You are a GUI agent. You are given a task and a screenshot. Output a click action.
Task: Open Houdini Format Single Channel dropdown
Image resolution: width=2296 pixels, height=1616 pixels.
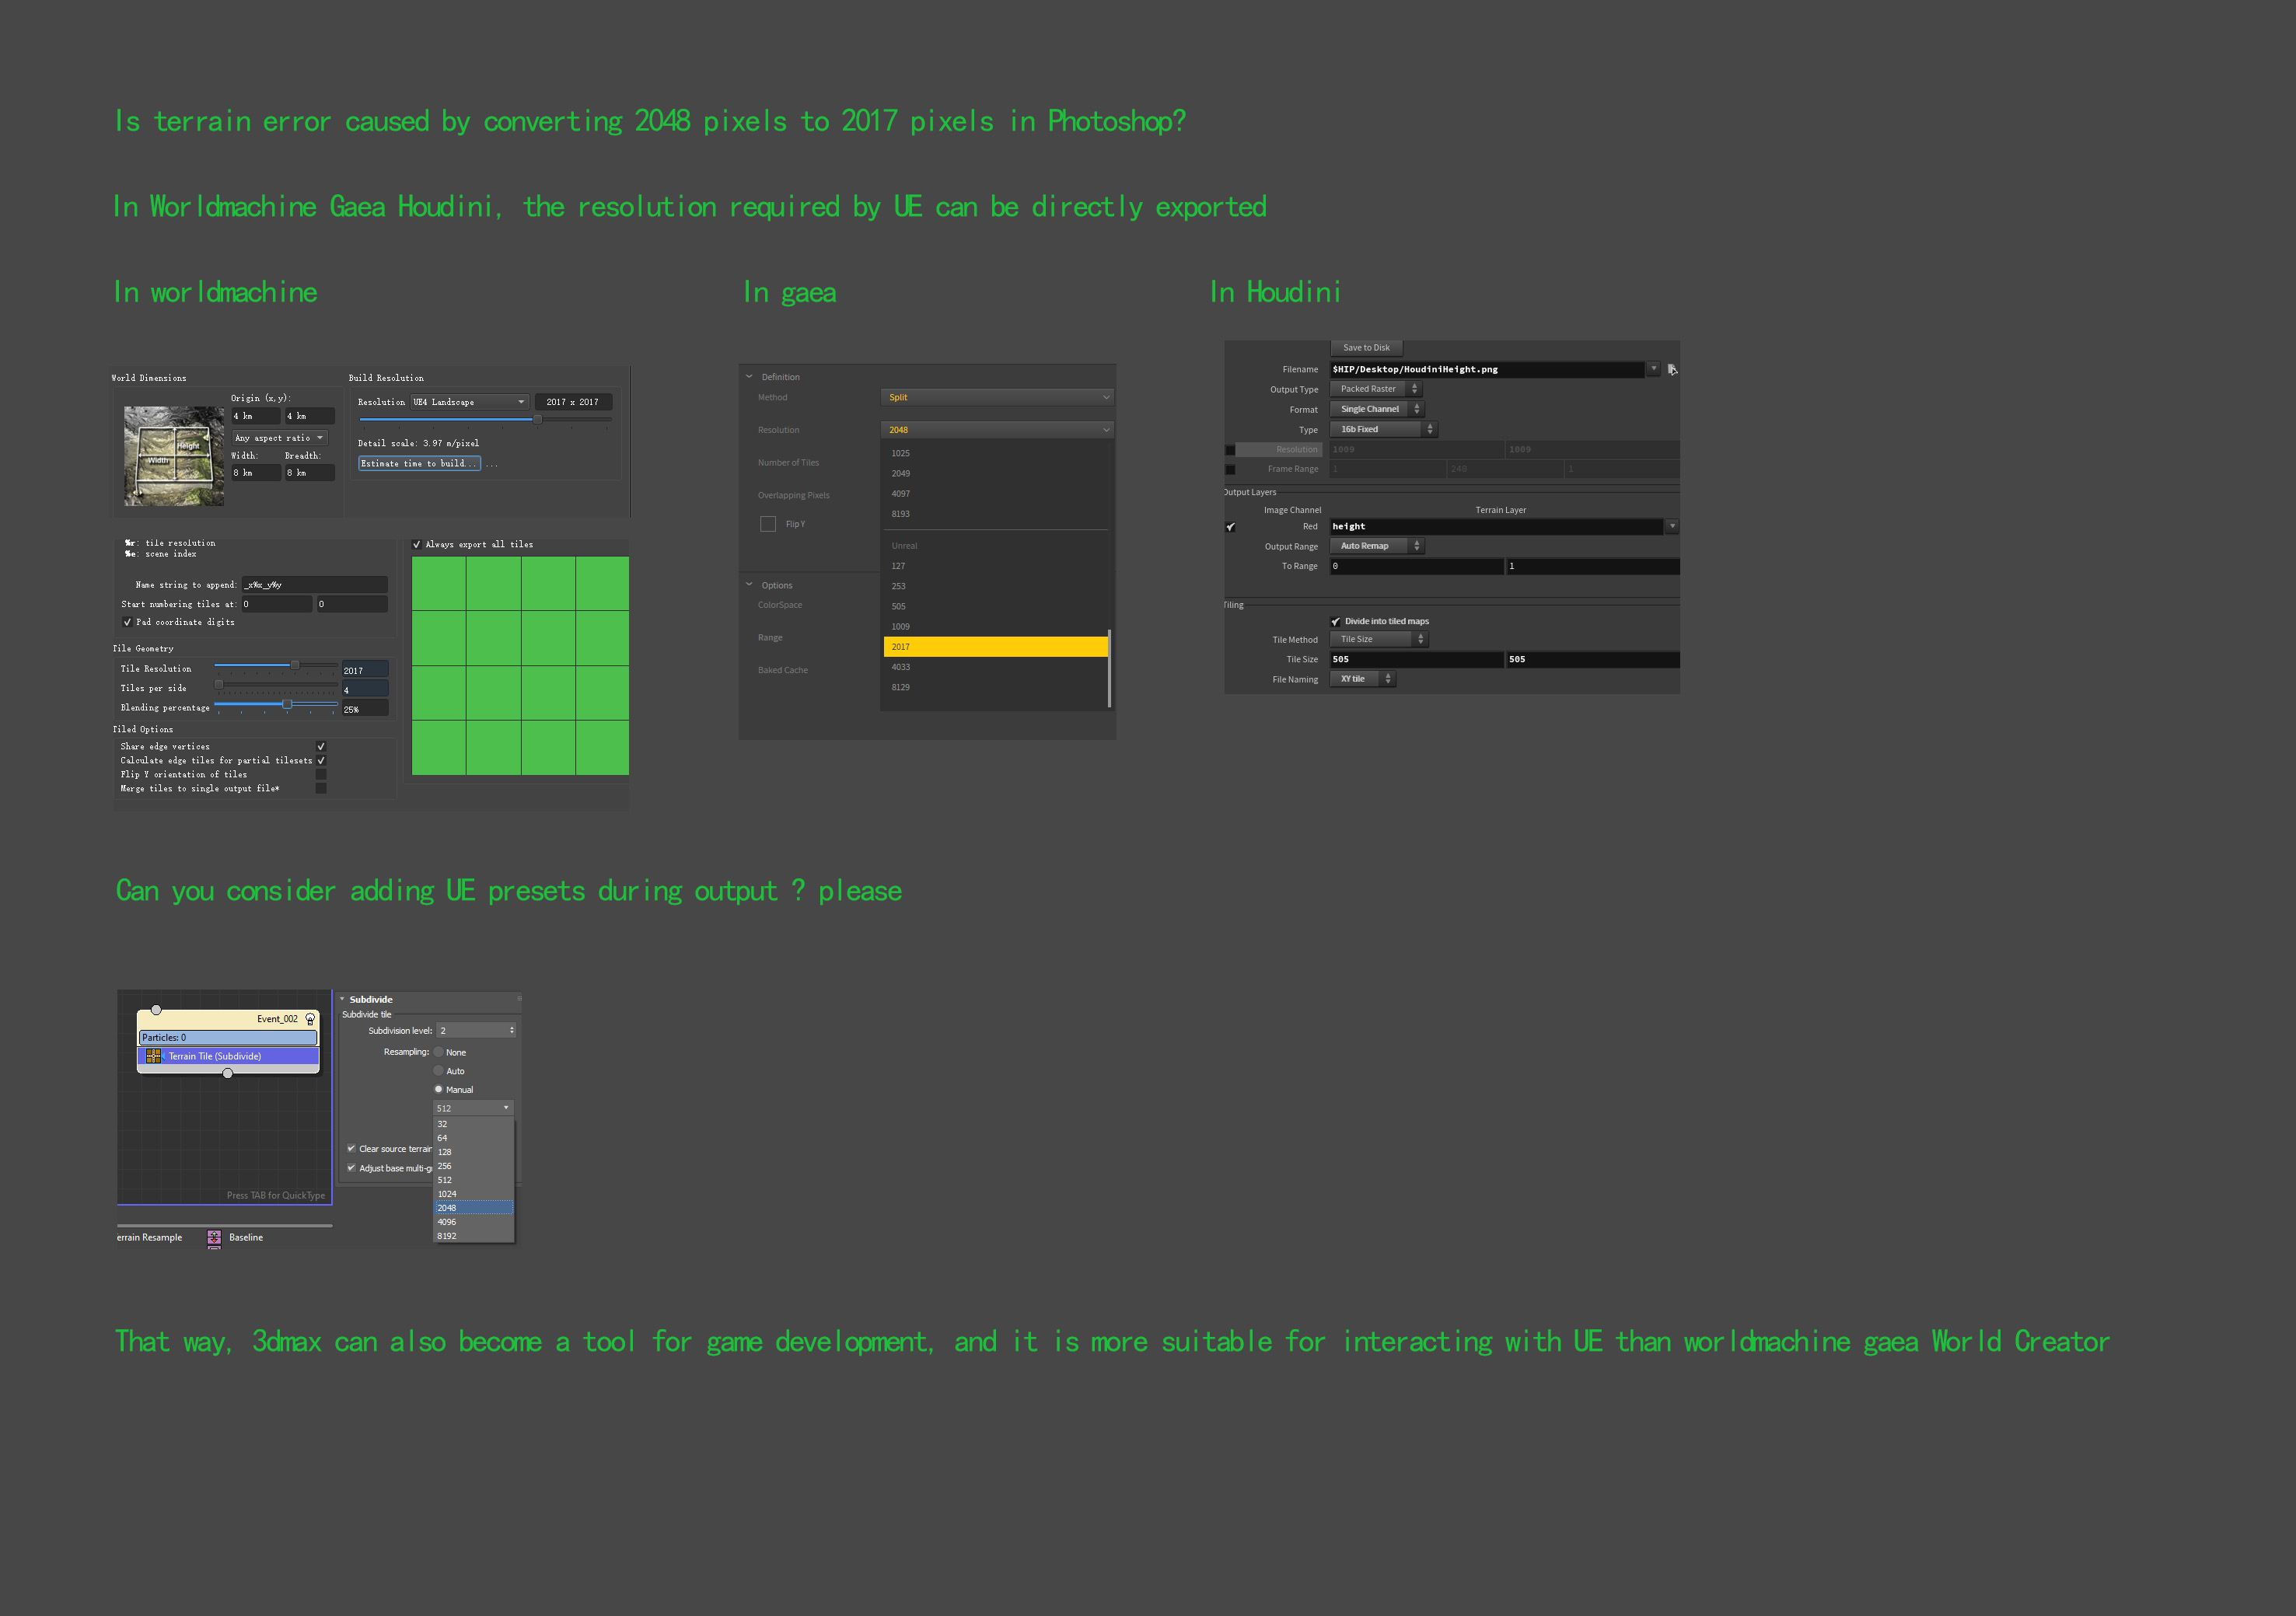[x=1377, y=409]
